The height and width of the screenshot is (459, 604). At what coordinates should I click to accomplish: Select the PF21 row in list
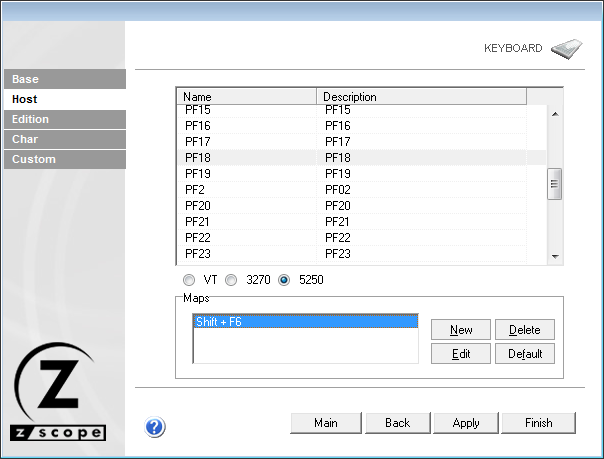361,222
